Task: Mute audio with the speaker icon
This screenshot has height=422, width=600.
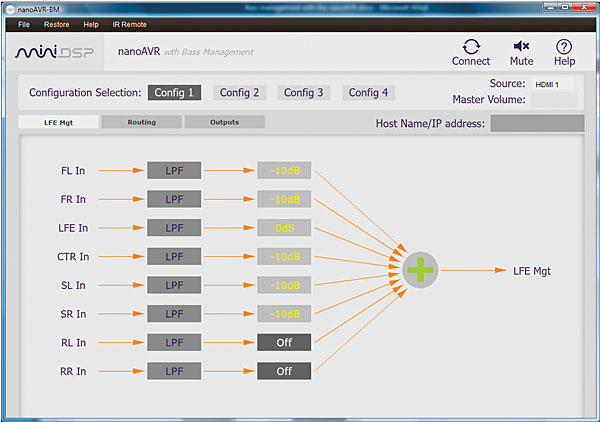Action: (521, 46)
